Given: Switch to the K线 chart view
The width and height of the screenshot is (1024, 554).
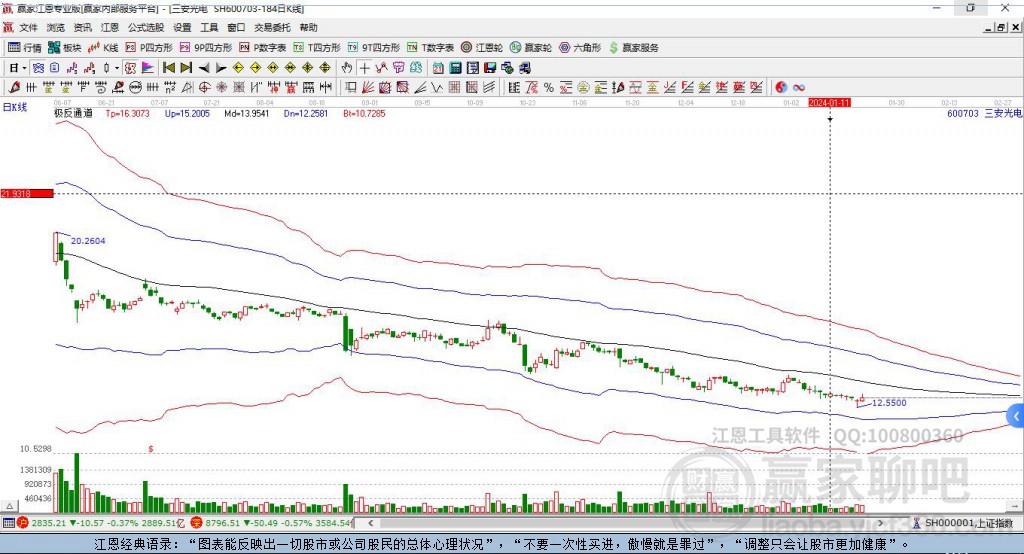Looking at the screenshot, I should (103, 48).
